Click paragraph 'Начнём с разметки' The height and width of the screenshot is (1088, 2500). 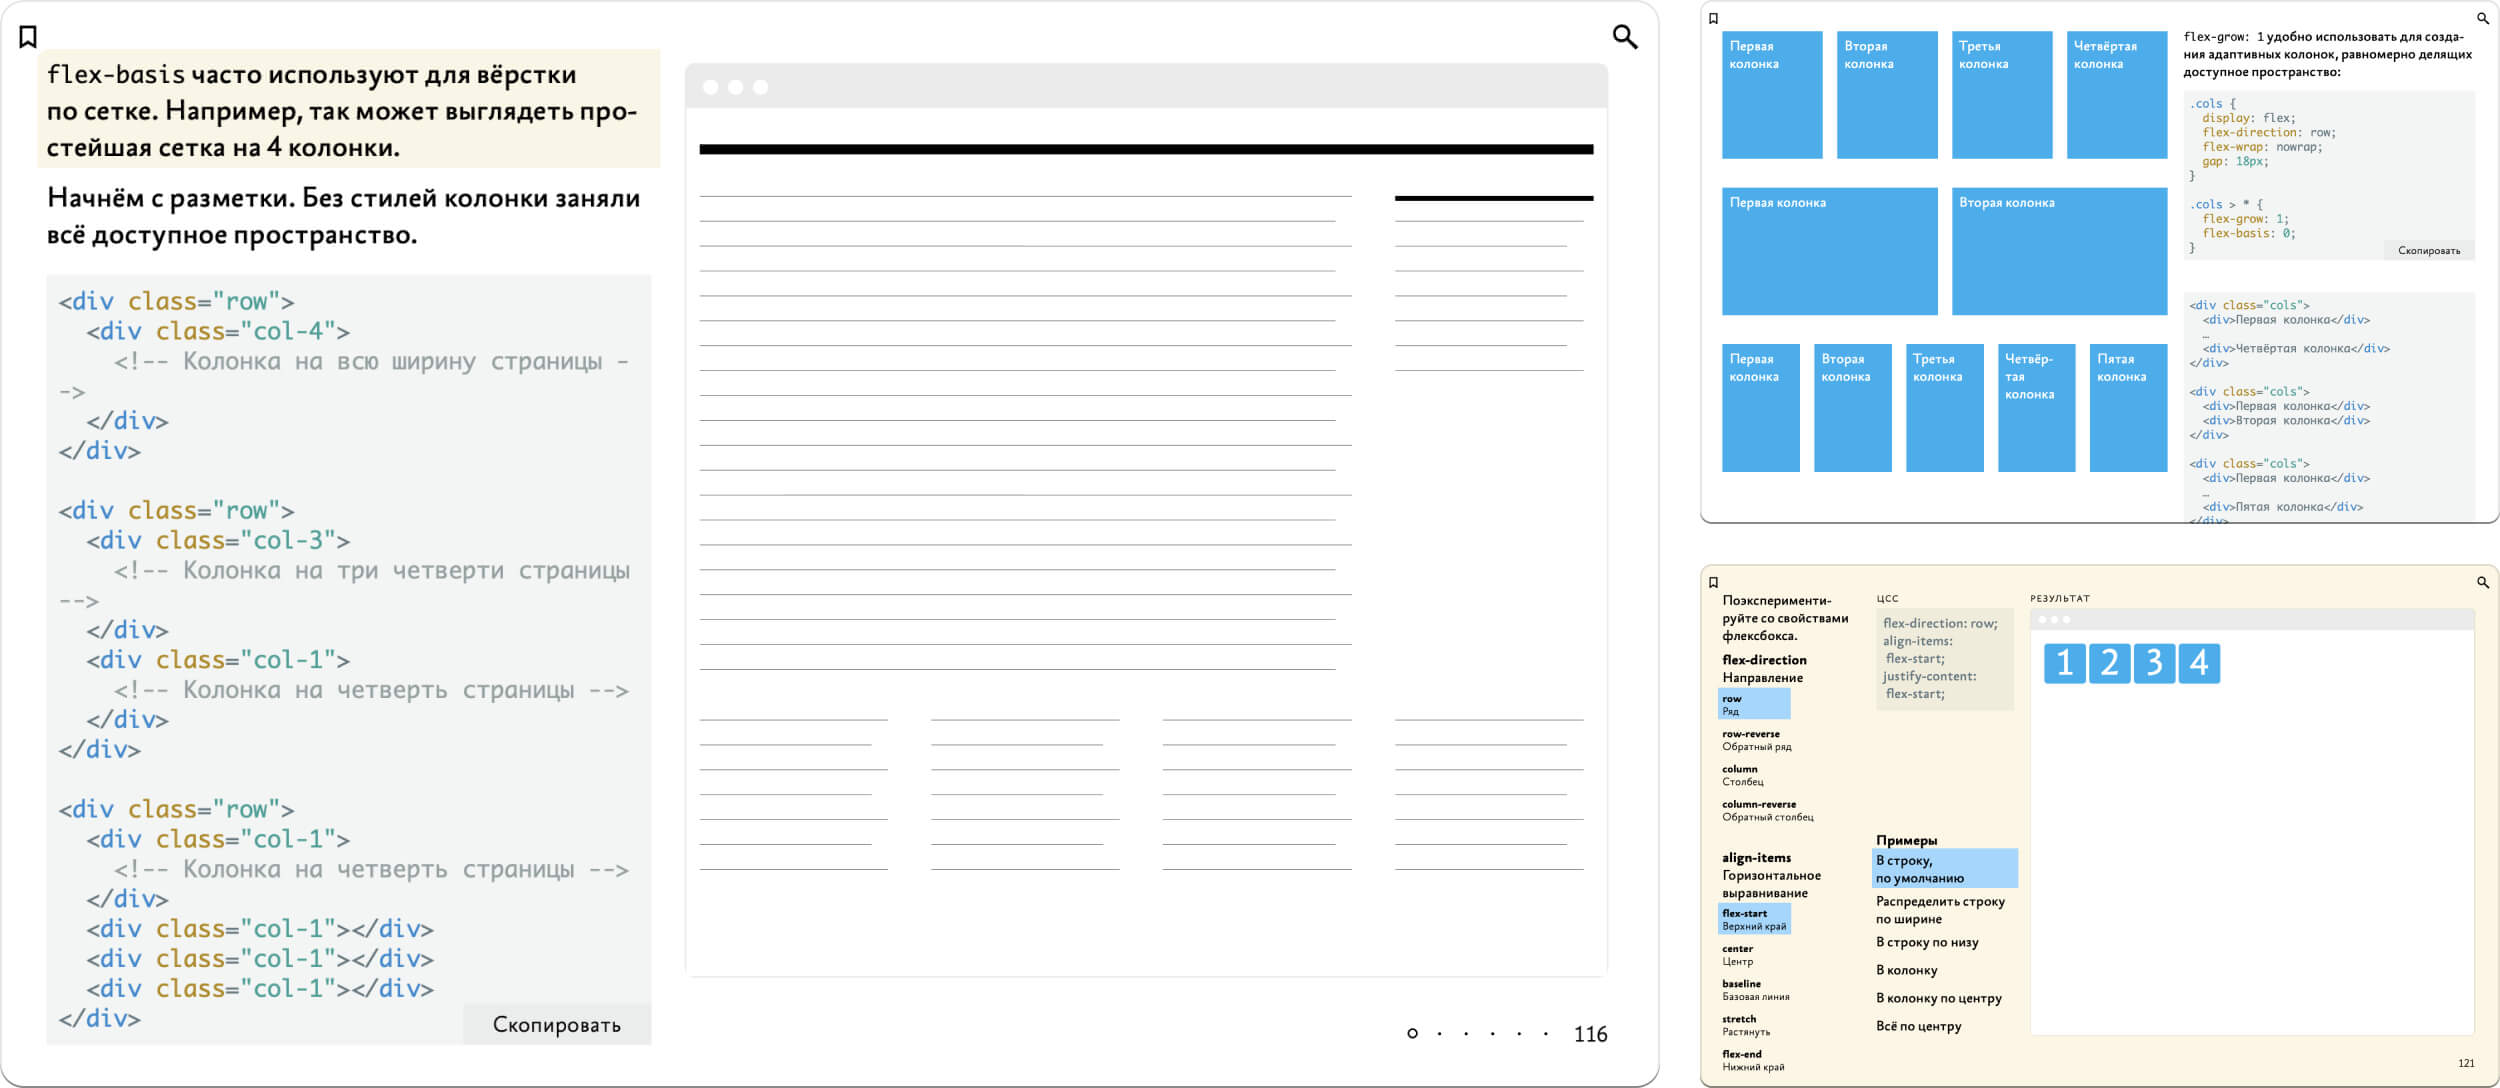[x=343, y=216]
